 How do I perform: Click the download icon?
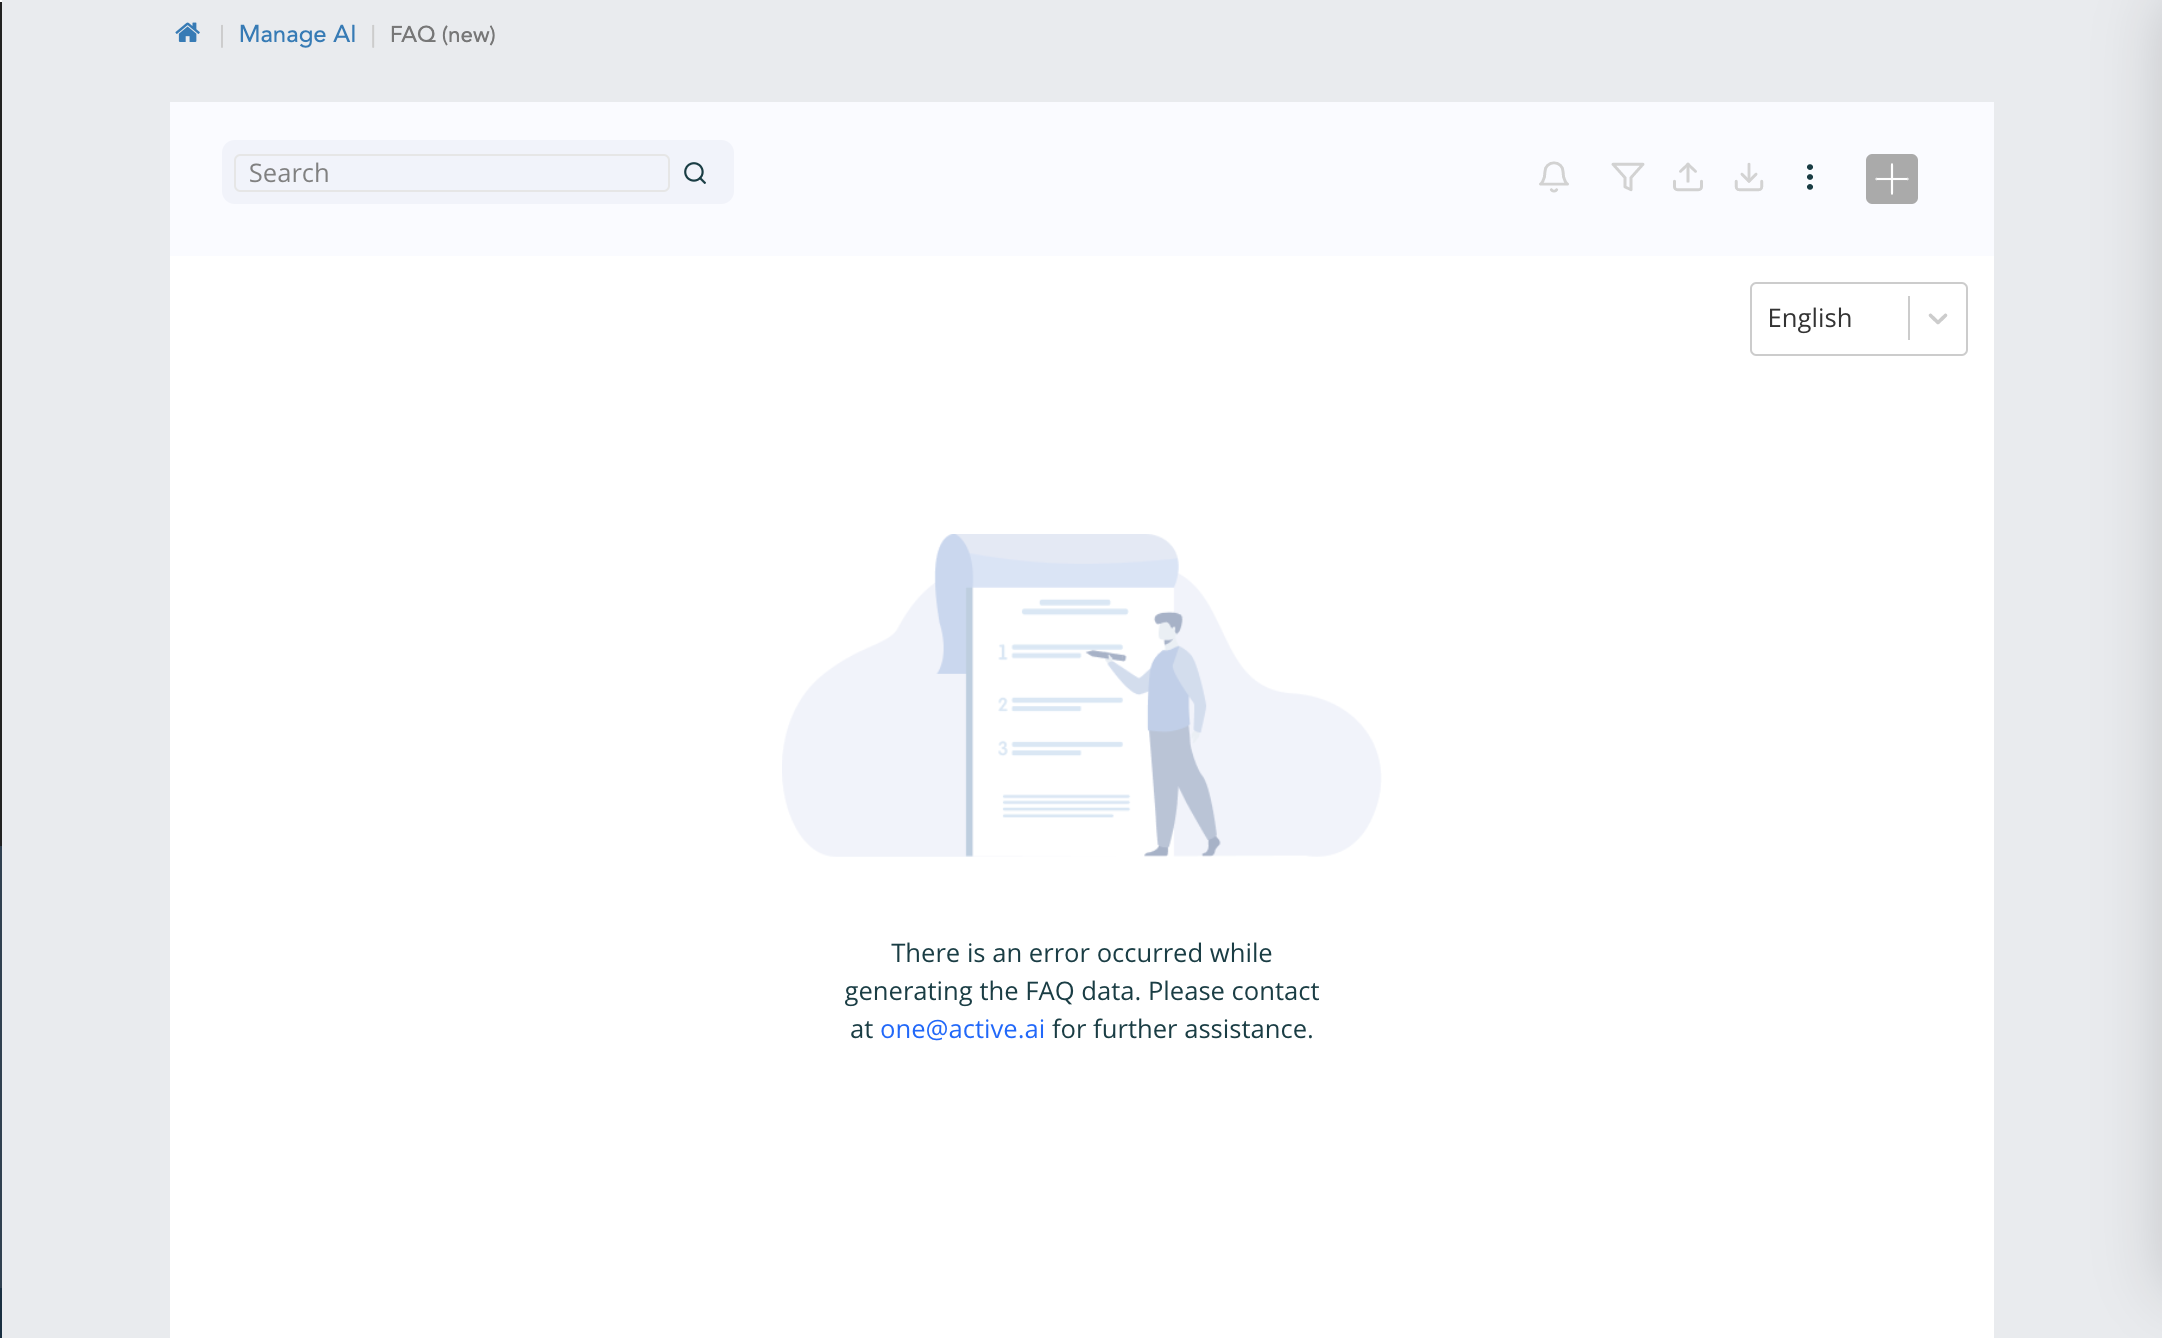1747,178
